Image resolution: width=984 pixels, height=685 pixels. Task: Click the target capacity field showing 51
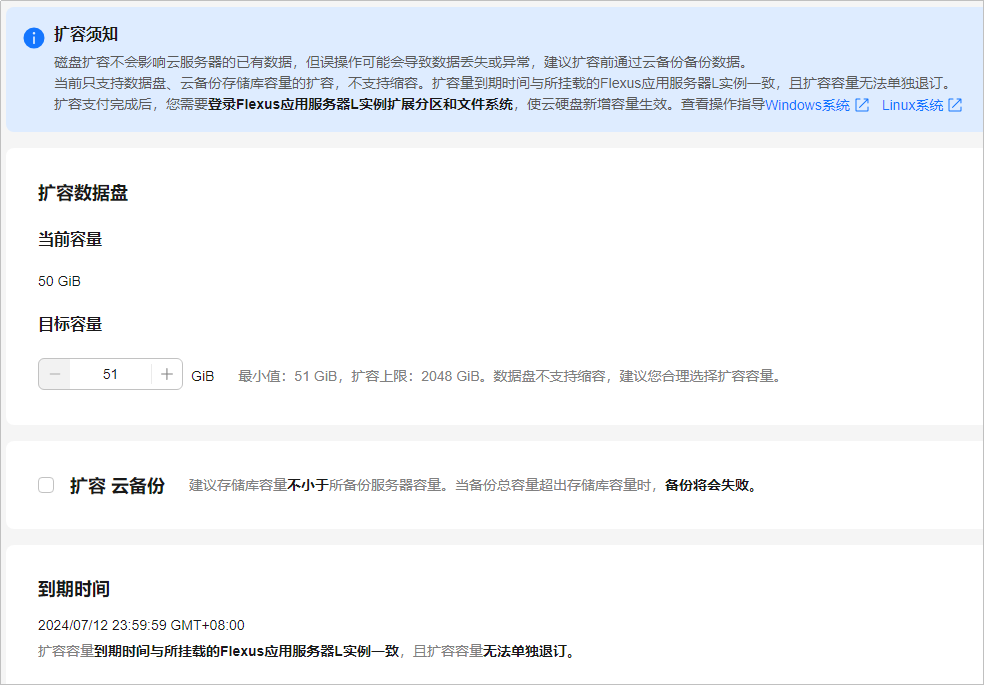pos(110,374)
